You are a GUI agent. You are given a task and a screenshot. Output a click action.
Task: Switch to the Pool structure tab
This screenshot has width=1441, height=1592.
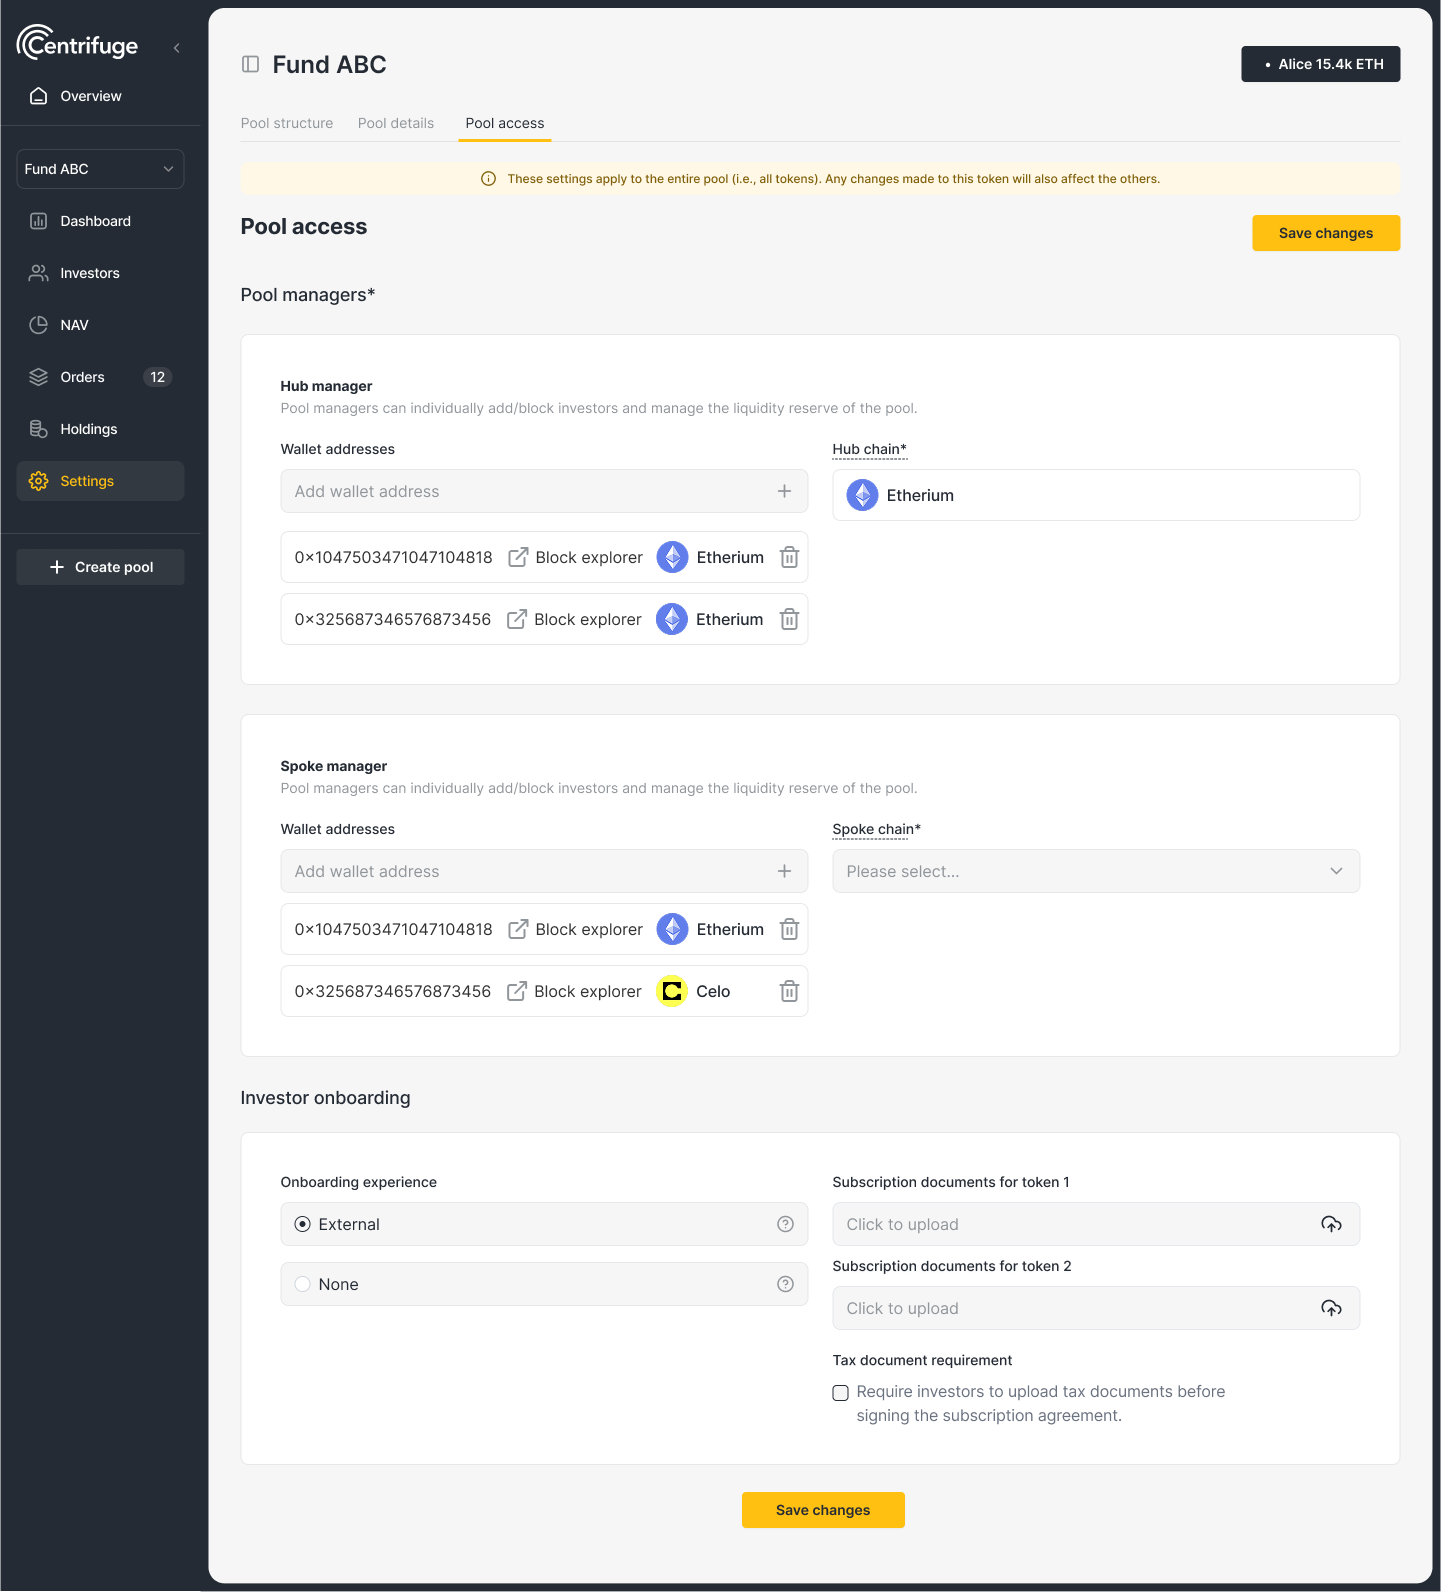[287, 123]
